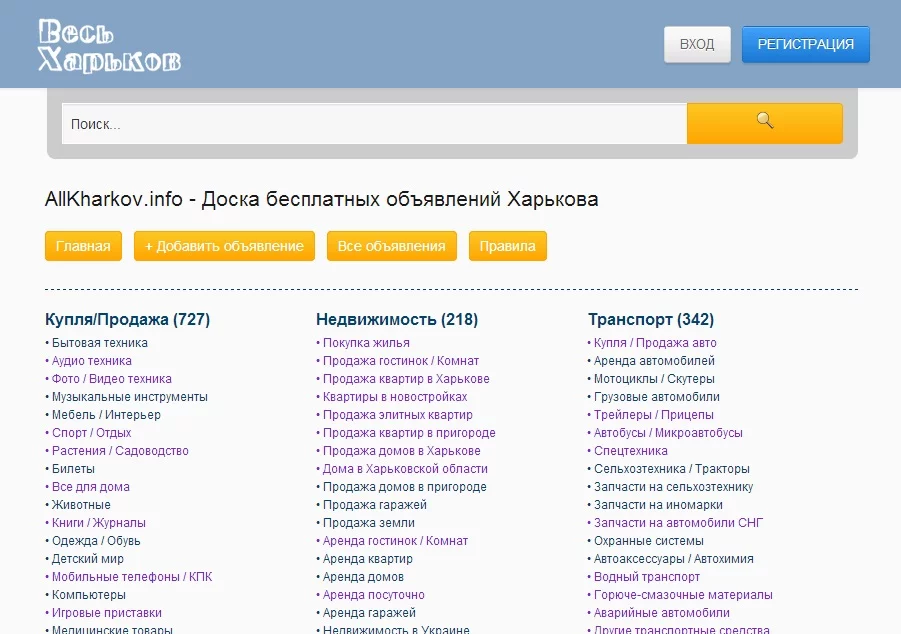This screenshot has width=901, height=634.
Task: Open Запчасти на сельхозтехнику link
Action: (673, 487)
